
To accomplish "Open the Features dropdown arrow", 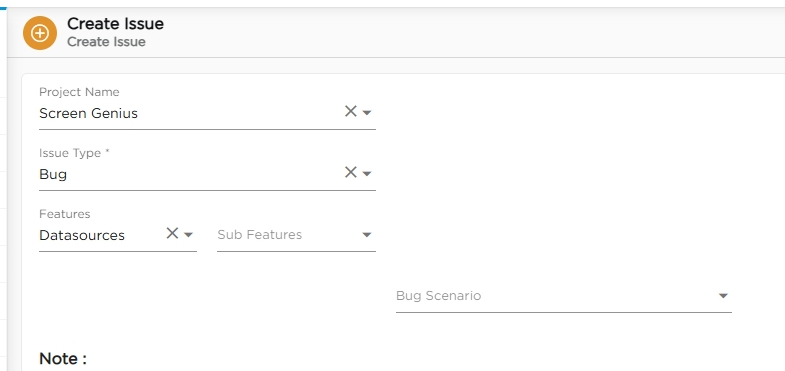I will coord(188,235).
